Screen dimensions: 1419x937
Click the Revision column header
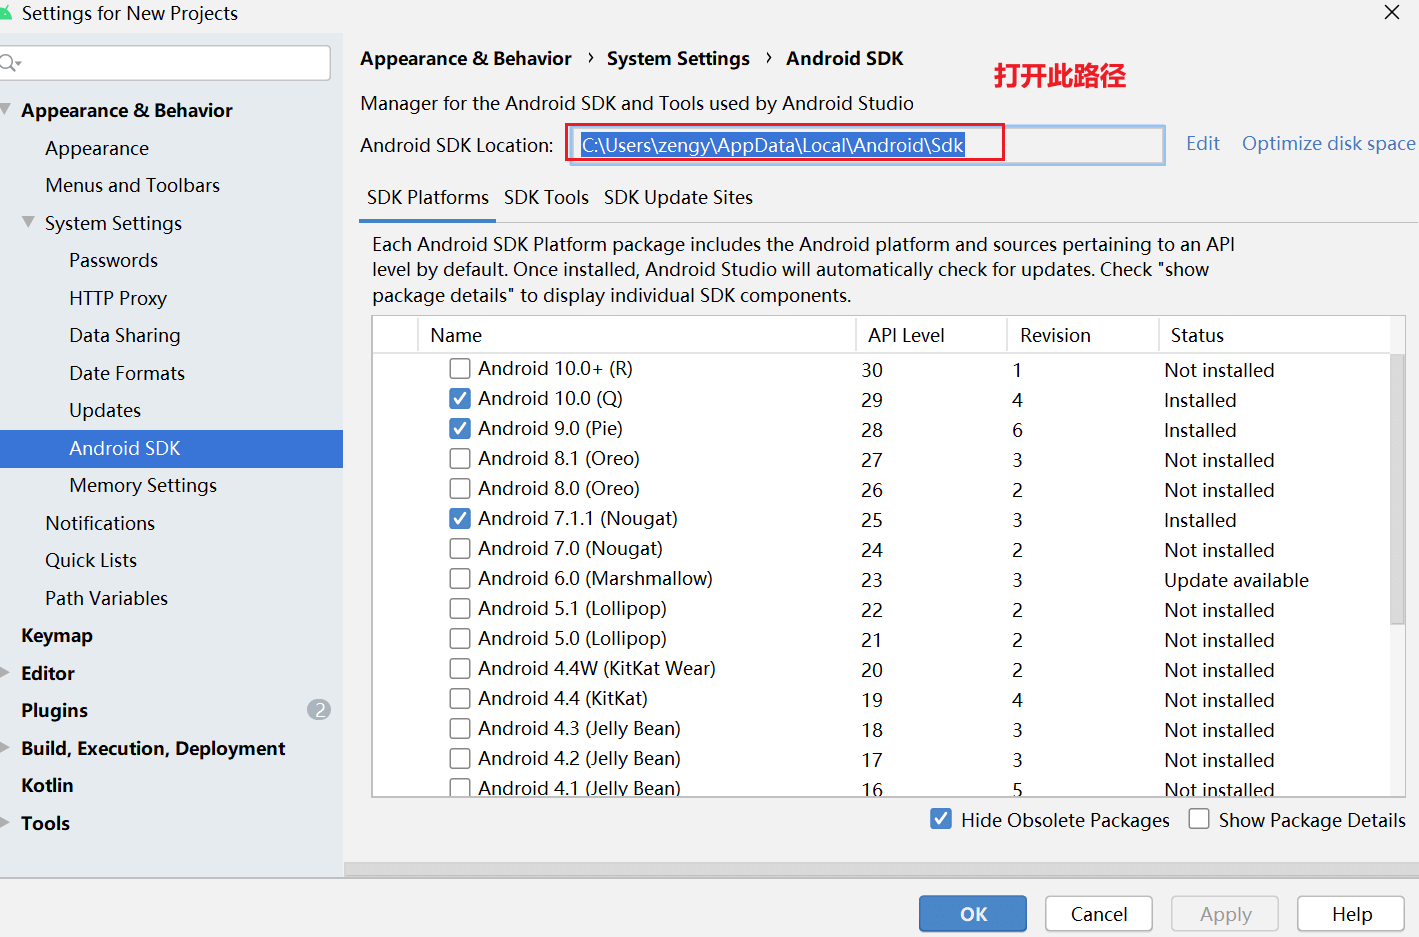pyautogui.click(x=1082, y=335)
